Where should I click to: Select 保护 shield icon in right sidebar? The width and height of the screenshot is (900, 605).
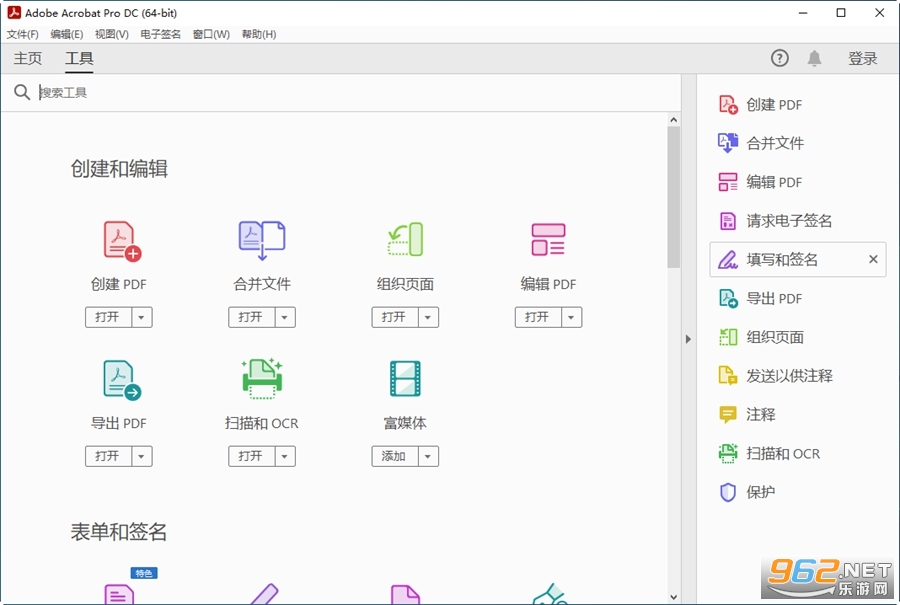pyautogui.click(x=728, y=492)
